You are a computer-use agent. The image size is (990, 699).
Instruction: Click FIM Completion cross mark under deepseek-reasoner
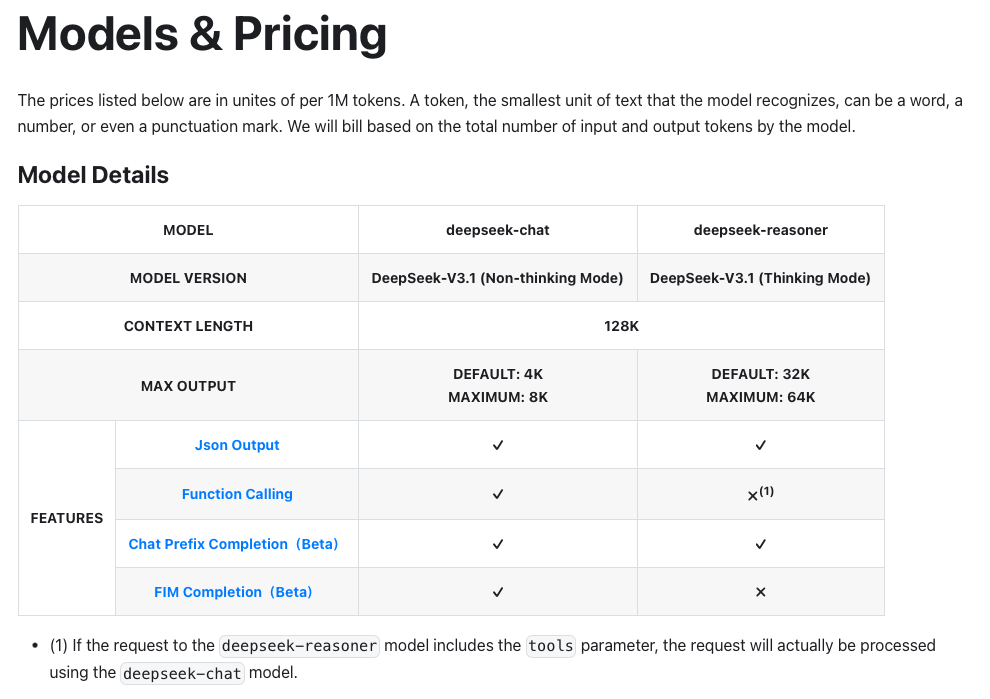tap(760, 592)
